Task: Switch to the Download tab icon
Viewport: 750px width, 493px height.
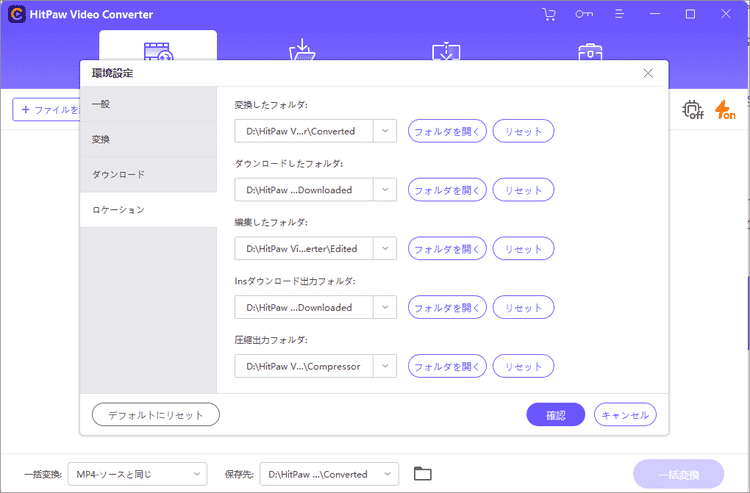Action: 302,50
